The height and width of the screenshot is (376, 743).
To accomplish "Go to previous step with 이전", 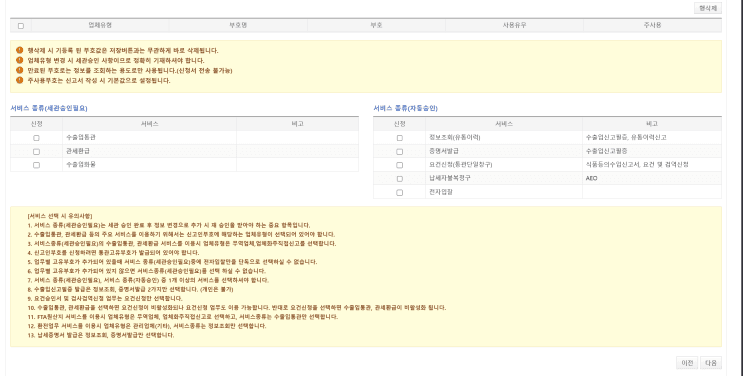I will click(687, 363).
